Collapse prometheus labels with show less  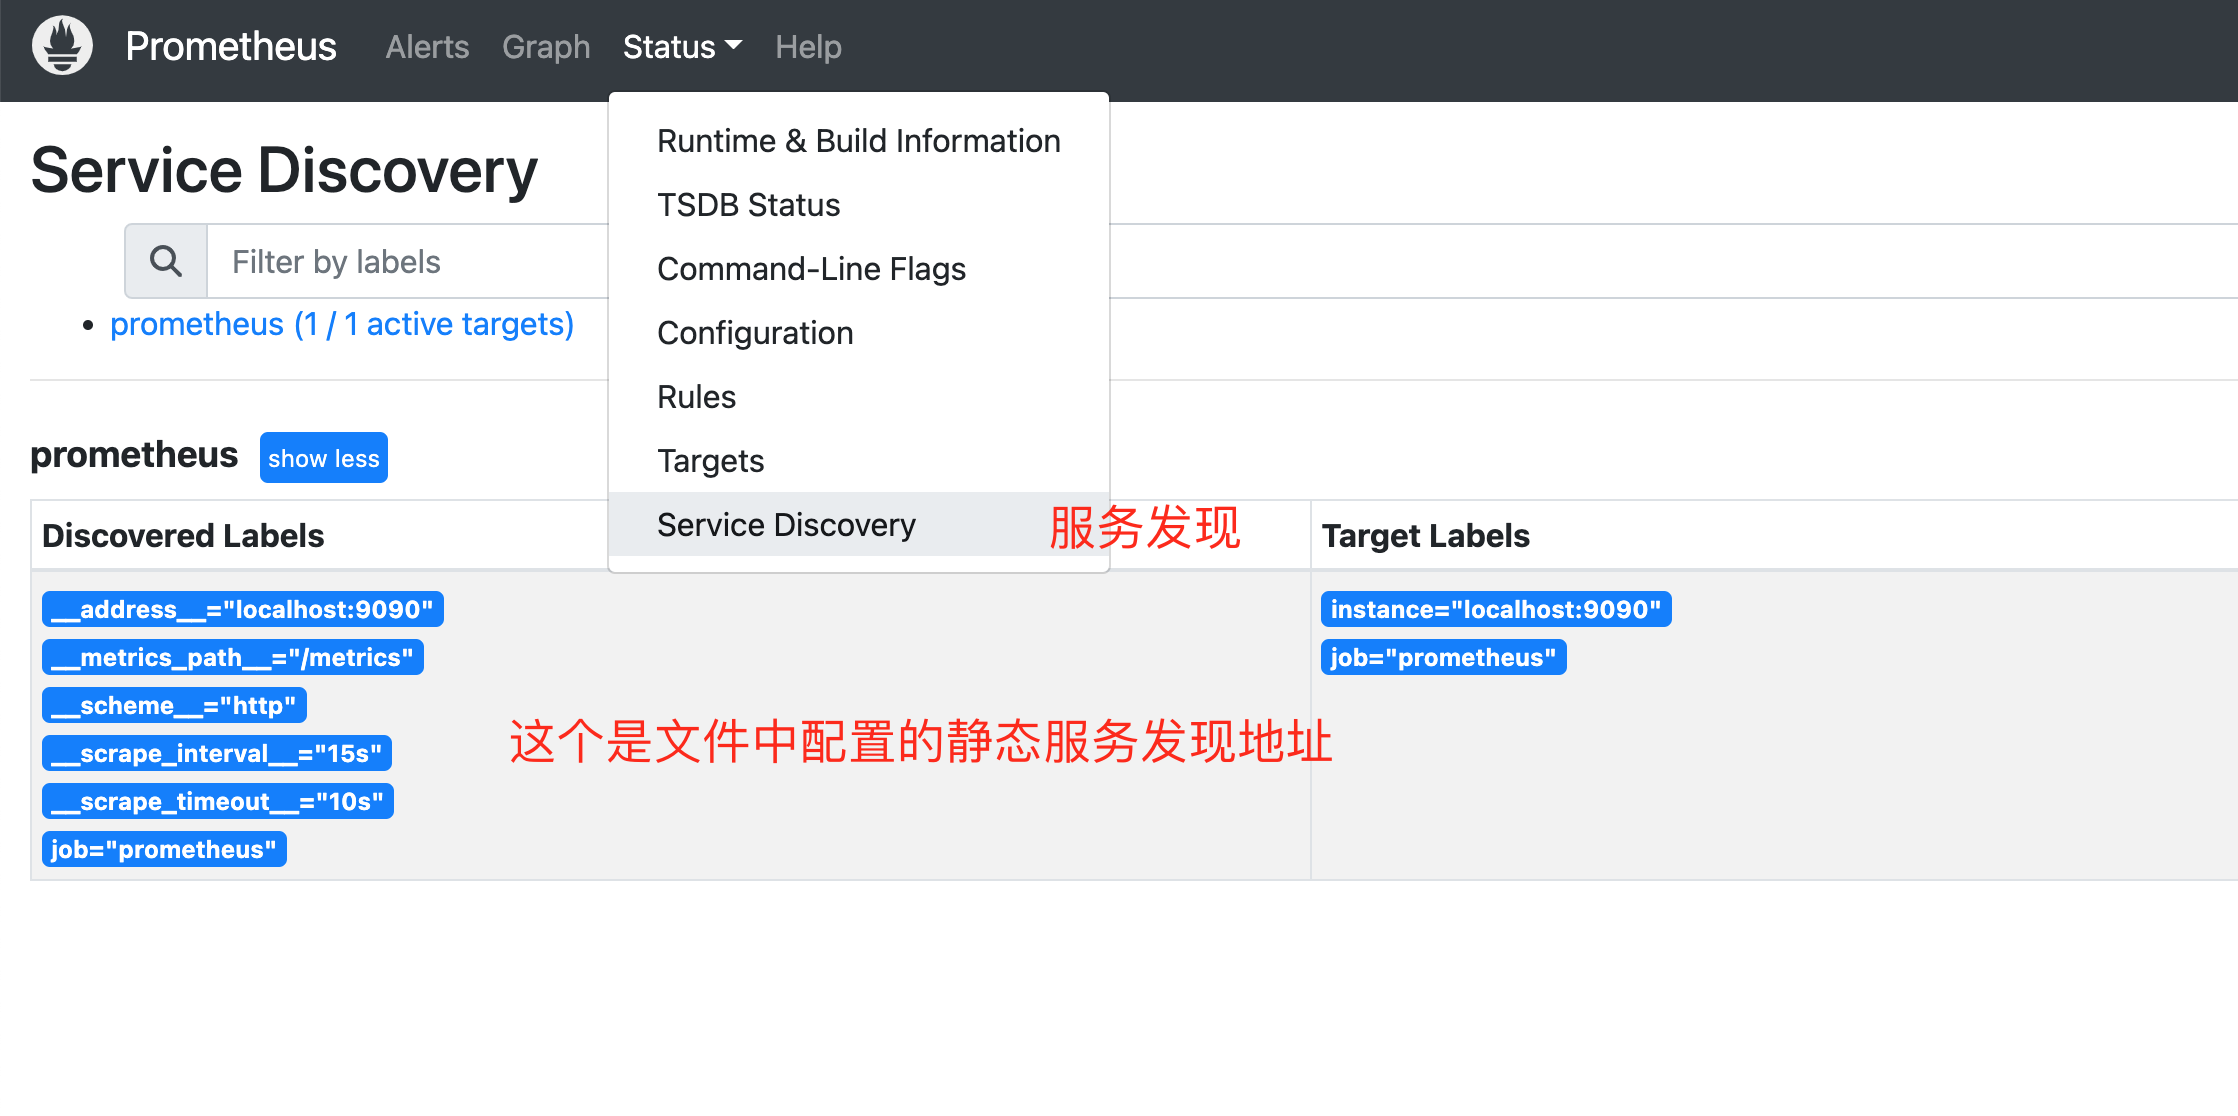click(323, 458)
